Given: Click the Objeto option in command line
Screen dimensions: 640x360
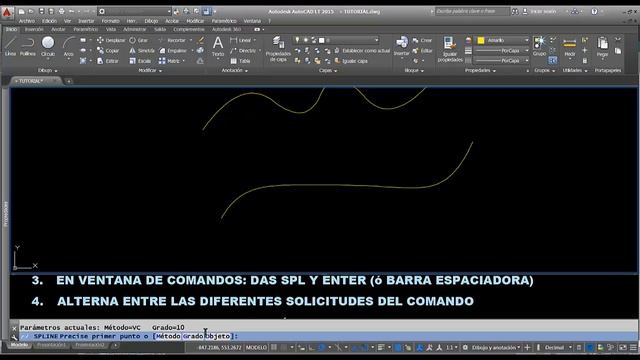Looking at the screenshot, I should point(218,336).
